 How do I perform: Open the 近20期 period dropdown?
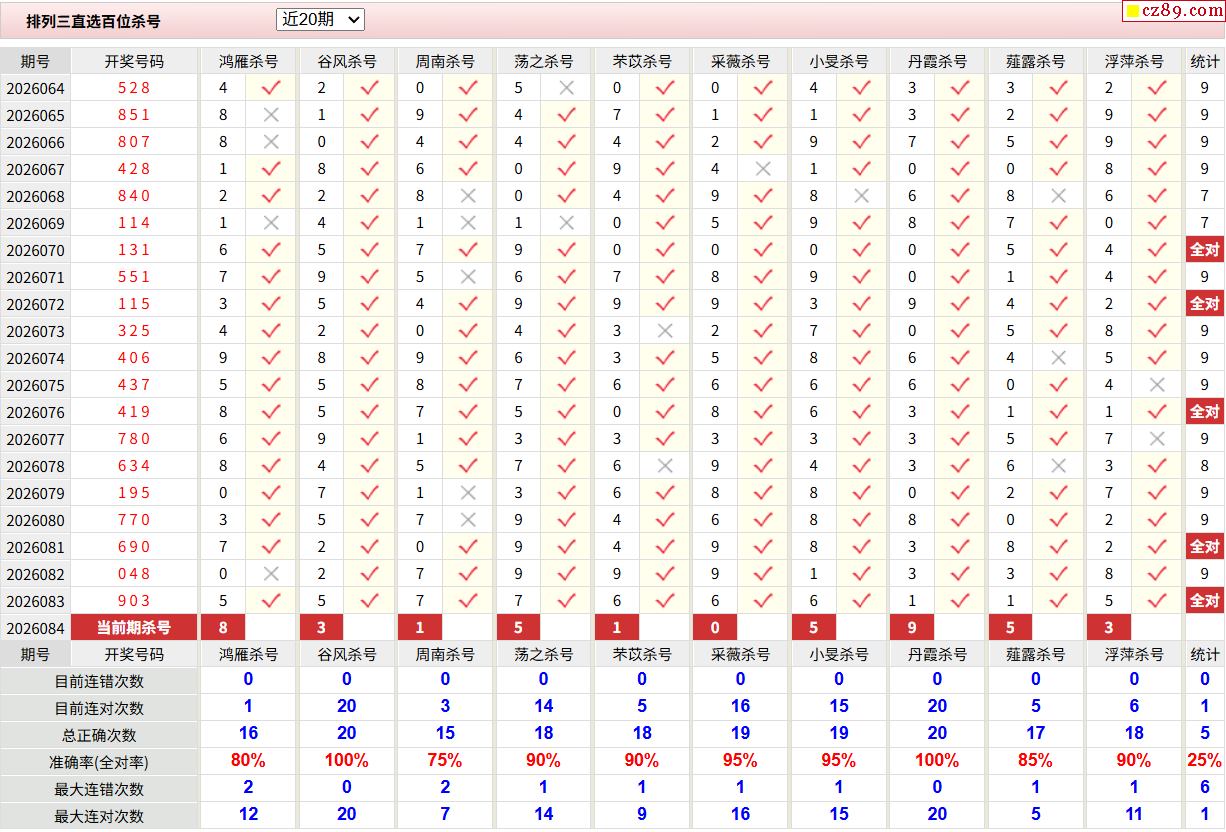point(320,19)
